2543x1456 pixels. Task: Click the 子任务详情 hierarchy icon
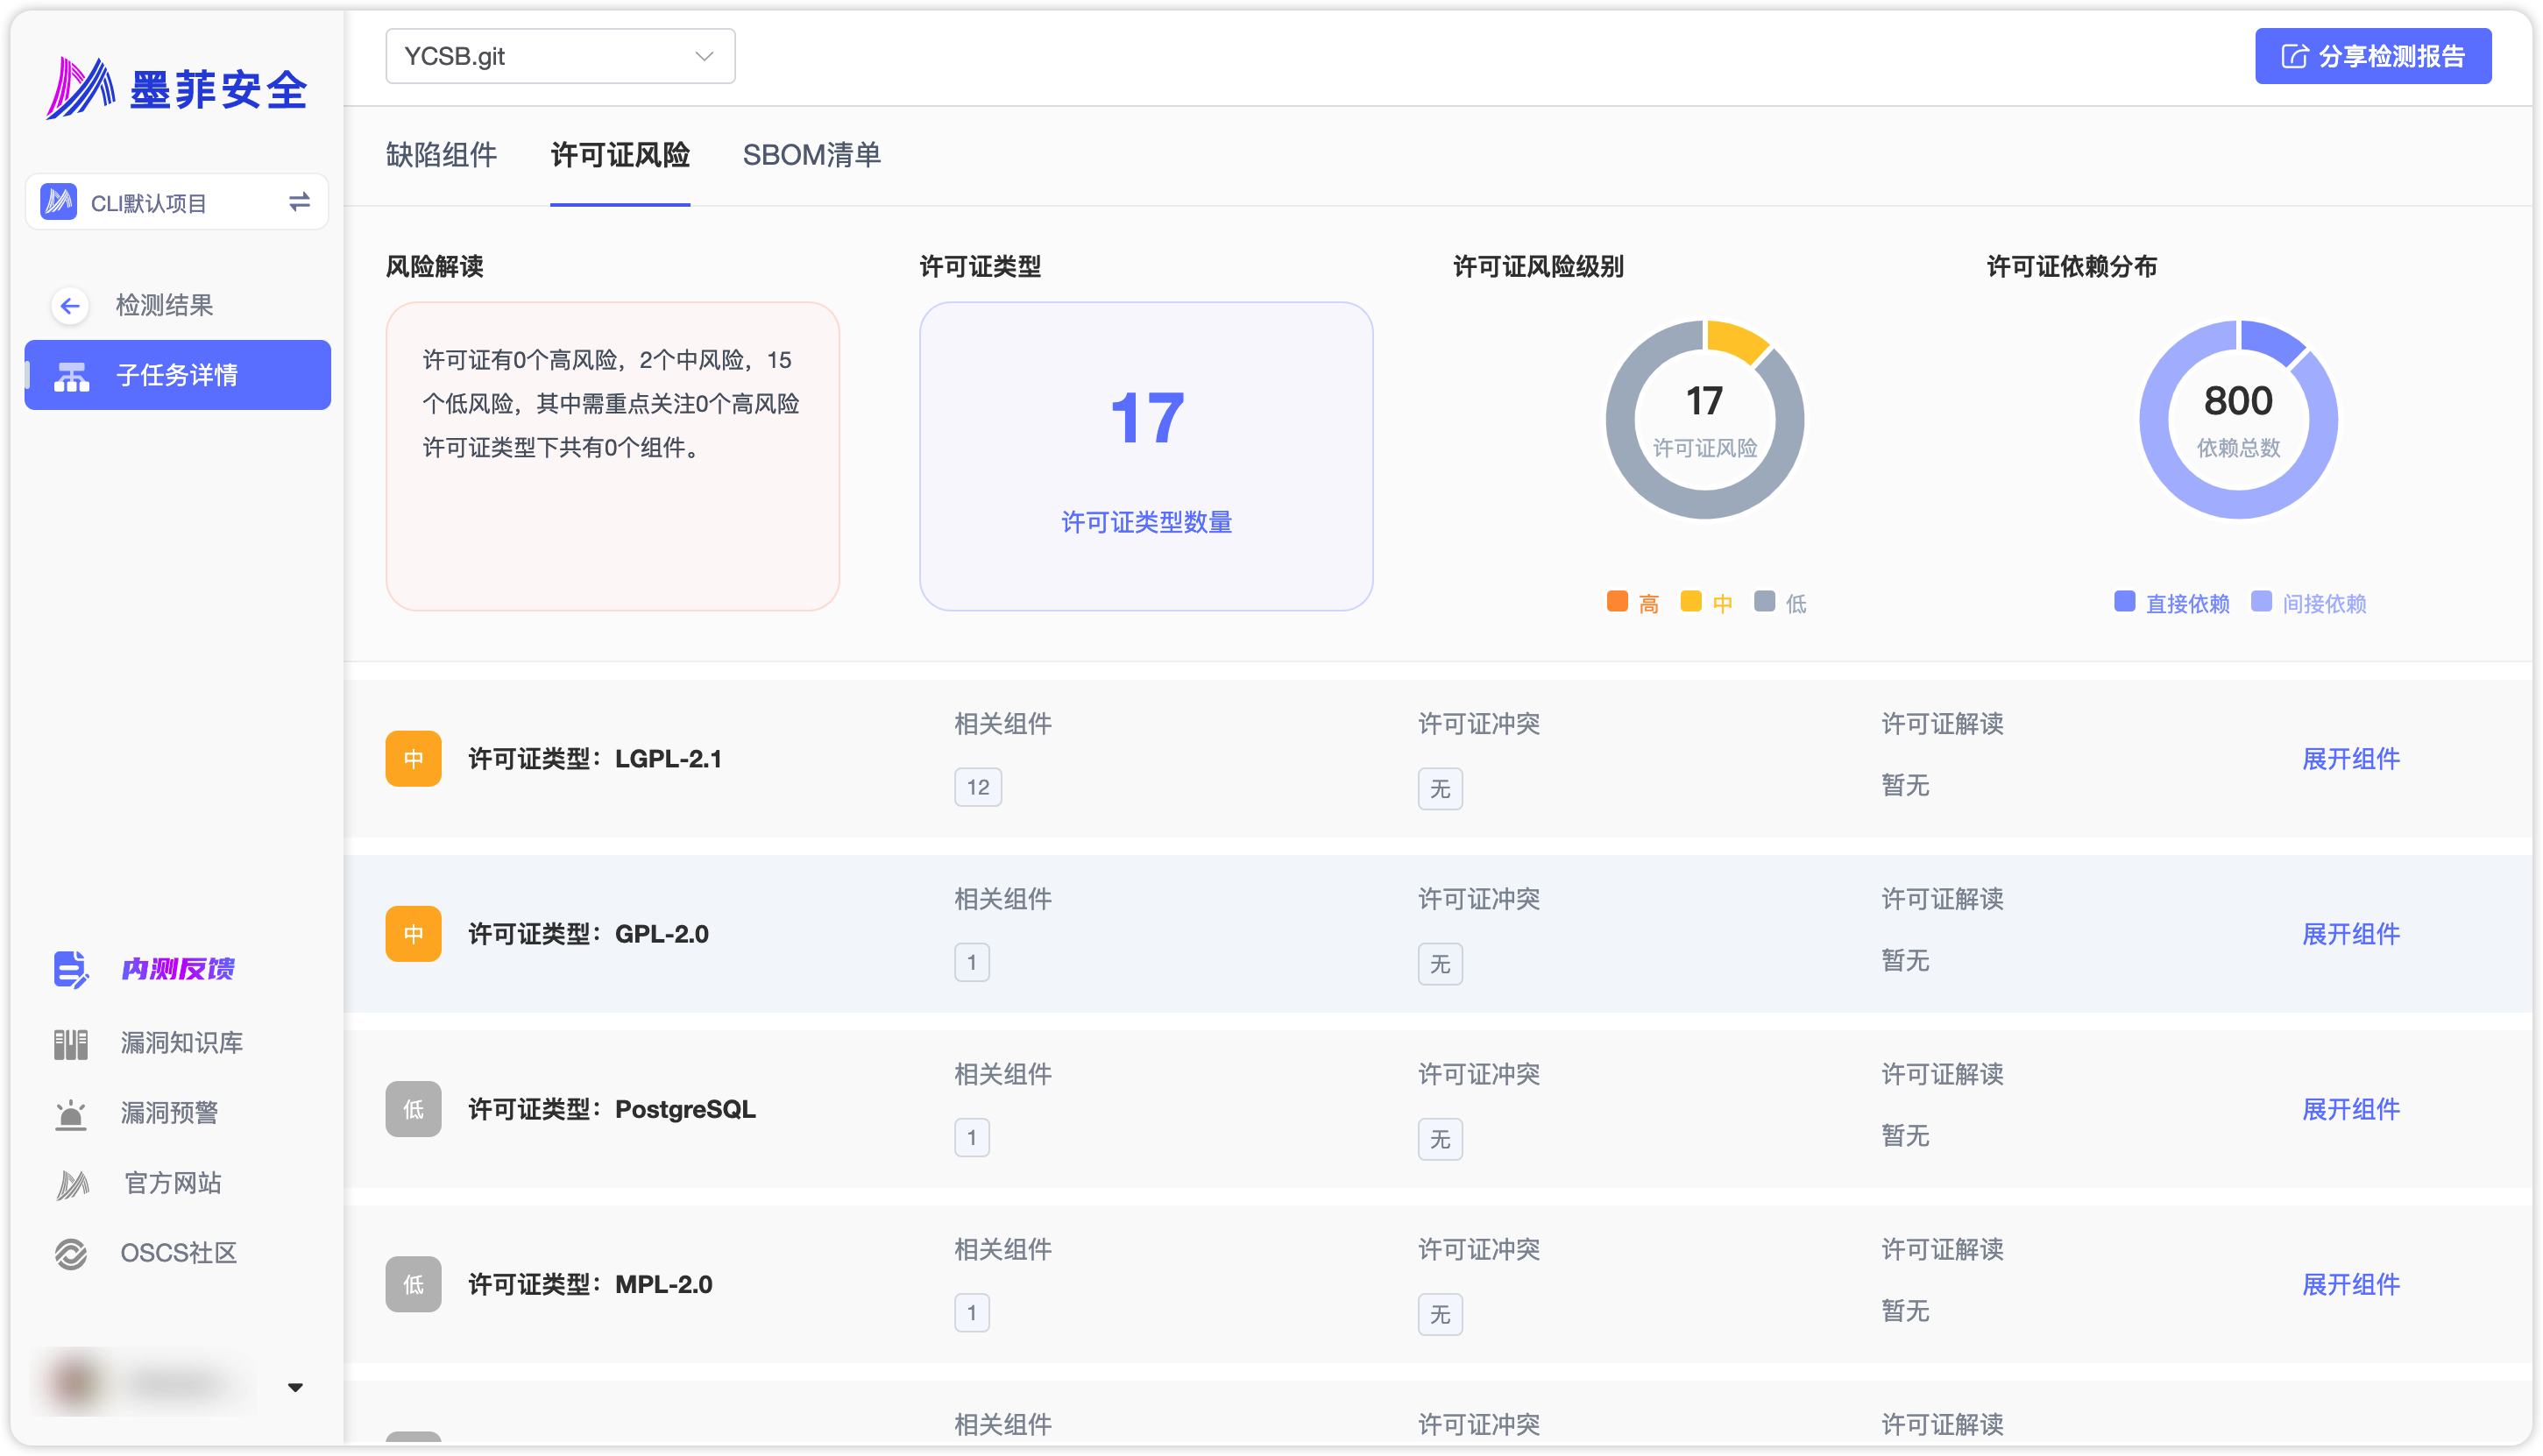point(71,376)
